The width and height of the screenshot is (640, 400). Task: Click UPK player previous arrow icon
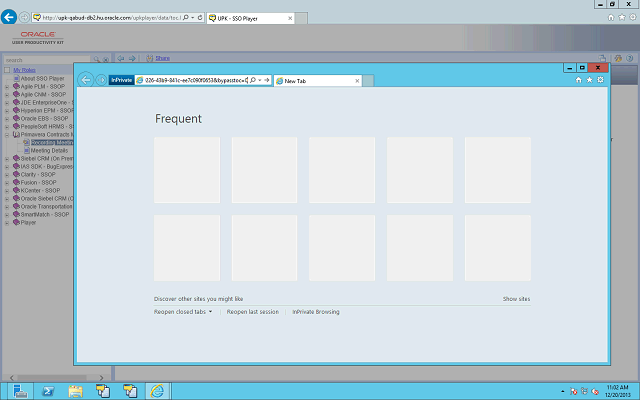[121, 58]
